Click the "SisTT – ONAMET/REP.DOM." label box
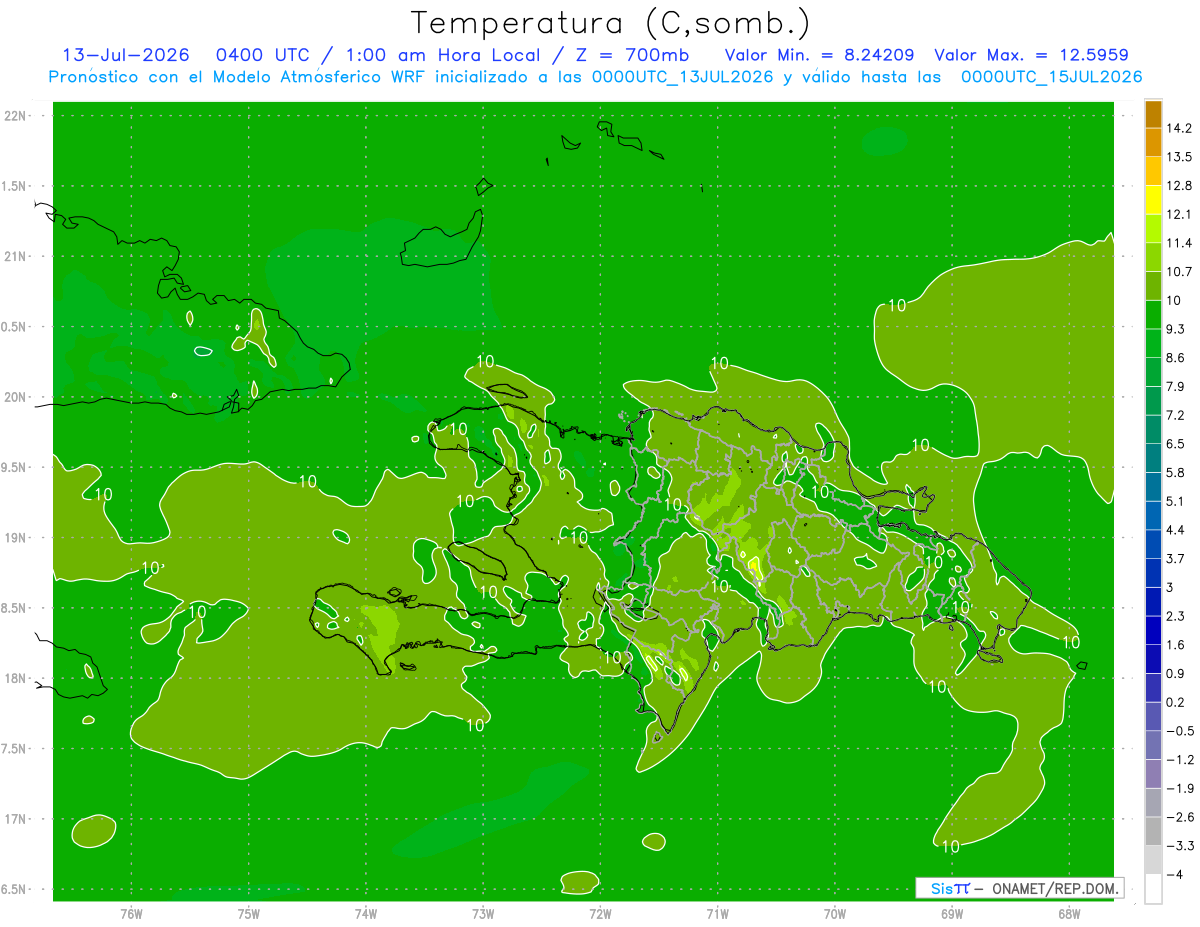 click(x=1019, y=888)
